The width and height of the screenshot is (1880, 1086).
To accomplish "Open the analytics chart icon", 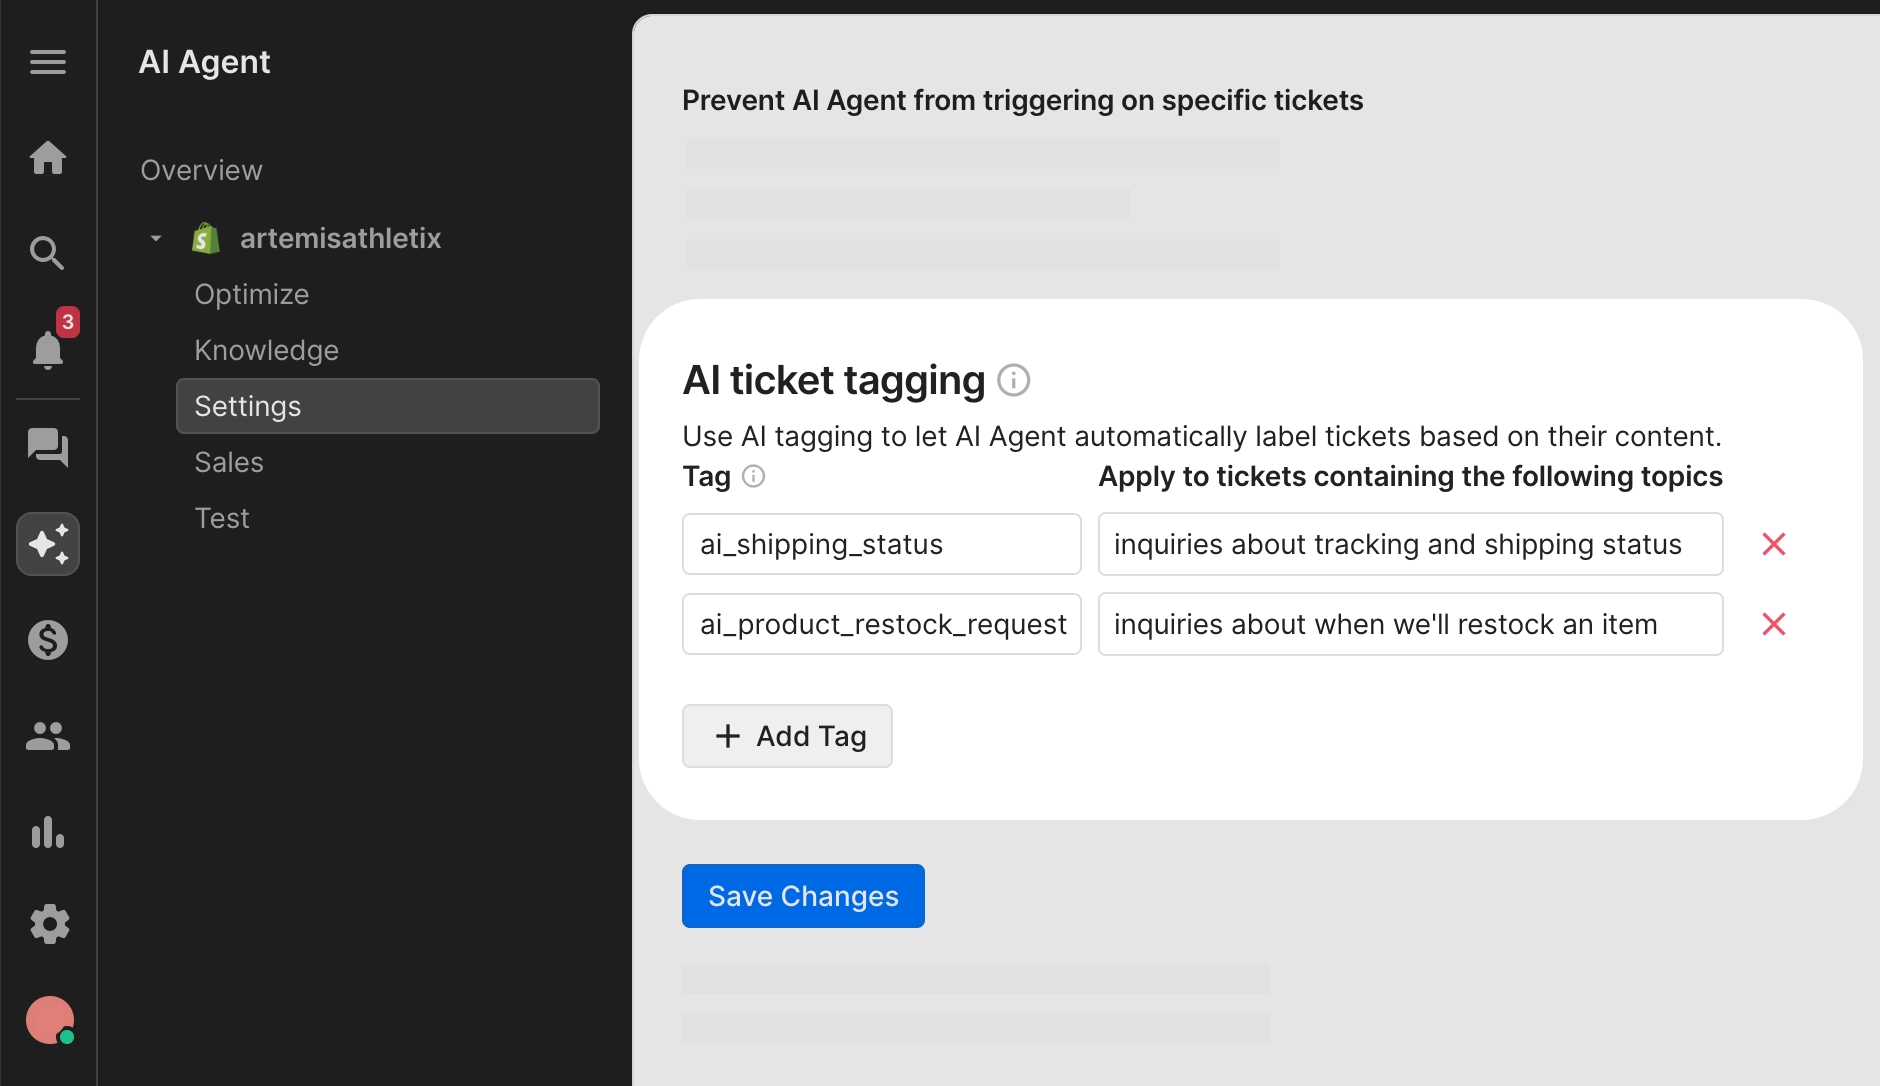I will click(x=47, y=833).
